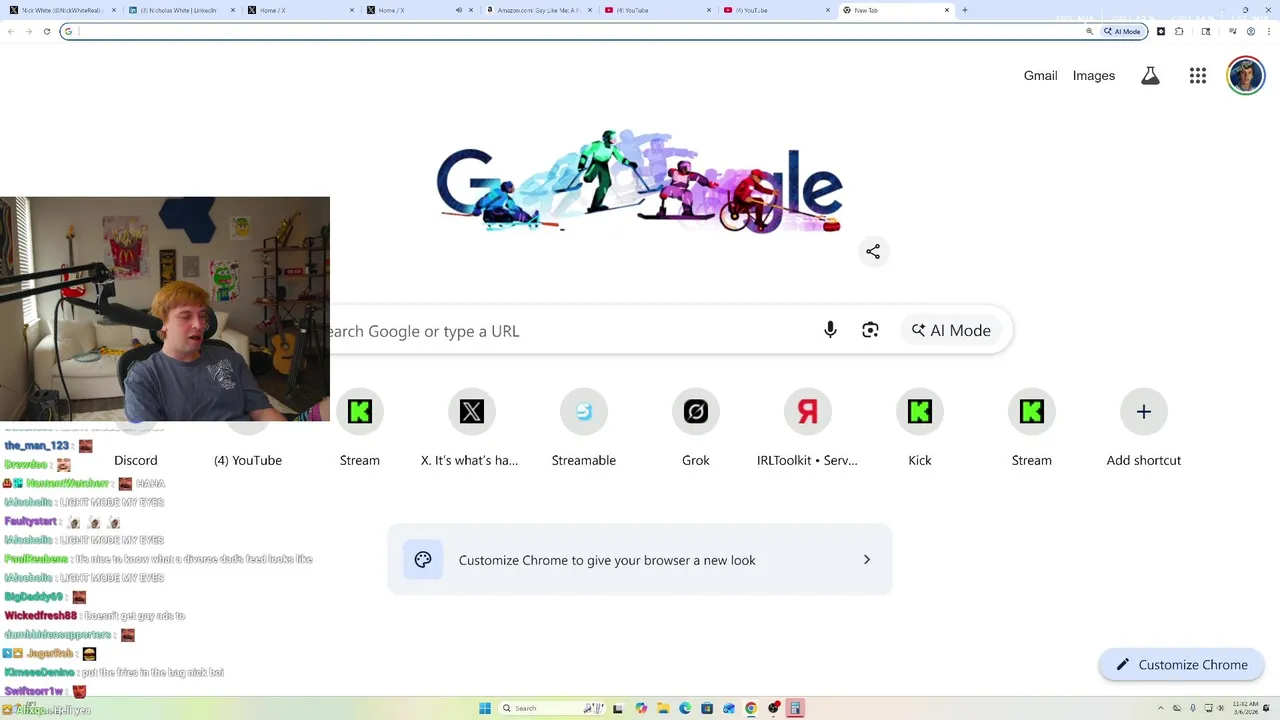Open Microsoft Store from the taskbar
Screen dimensions: 1280x720
click(x=707, y=708)
